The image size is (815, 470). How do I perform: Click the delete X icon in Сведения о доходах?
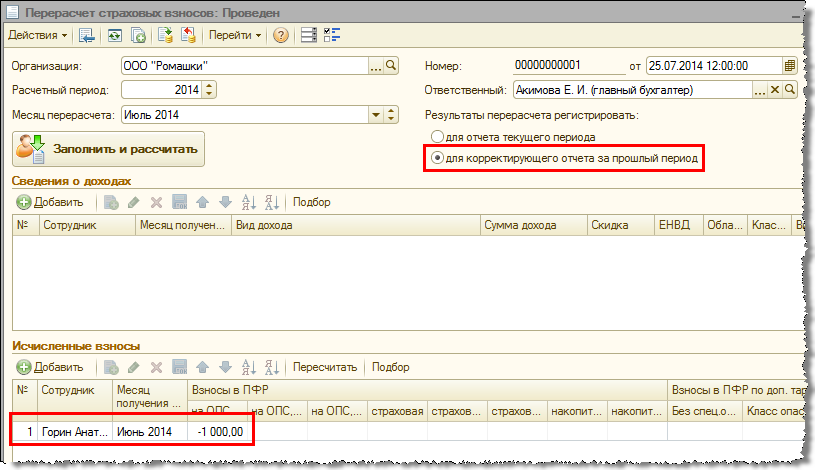pyautogui.click(x=156, y=202)
